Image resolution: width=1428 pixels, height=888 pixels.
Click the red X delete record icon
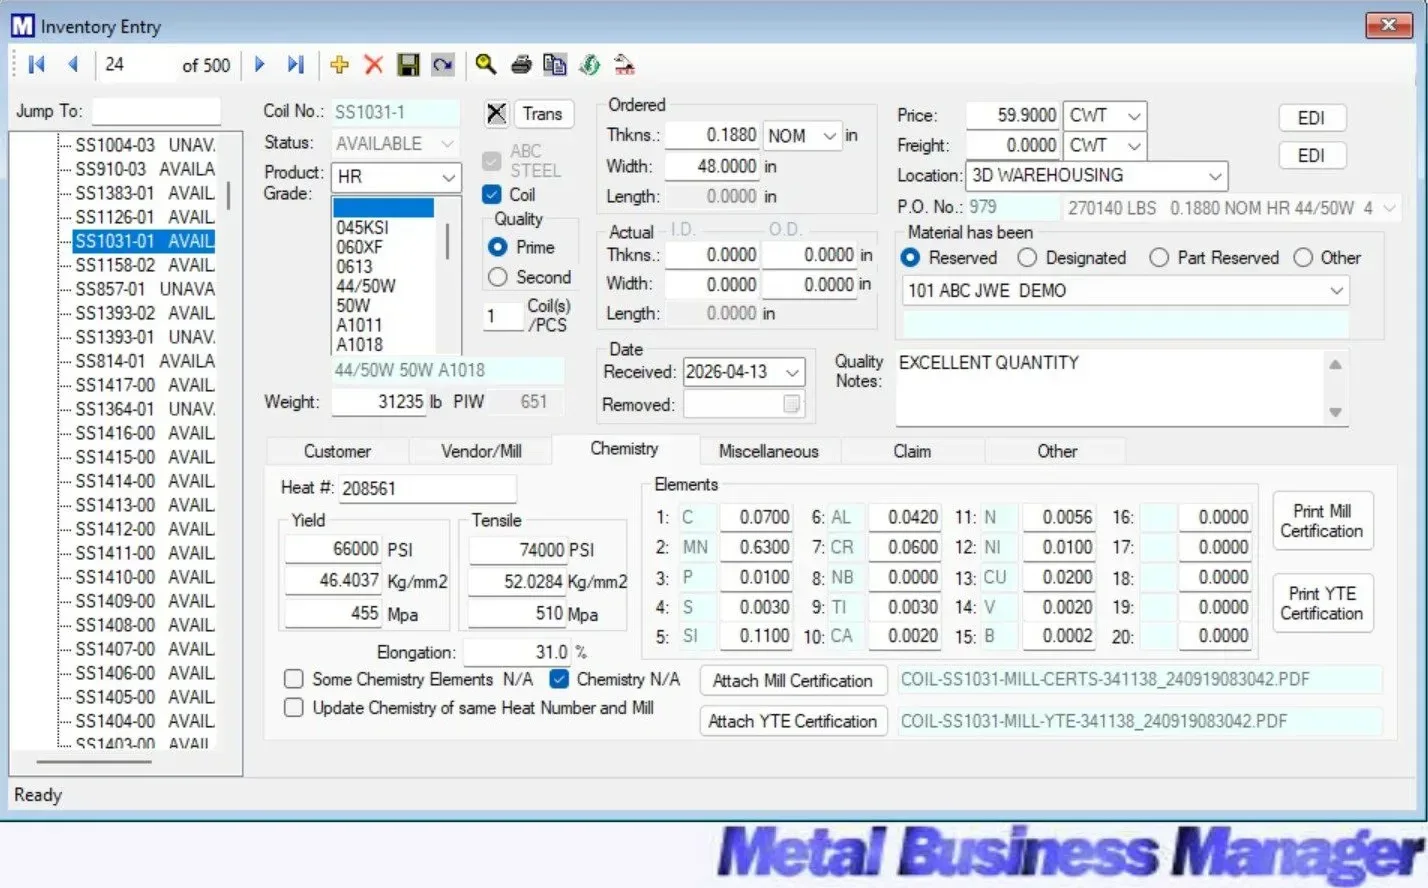pos(373,64)
